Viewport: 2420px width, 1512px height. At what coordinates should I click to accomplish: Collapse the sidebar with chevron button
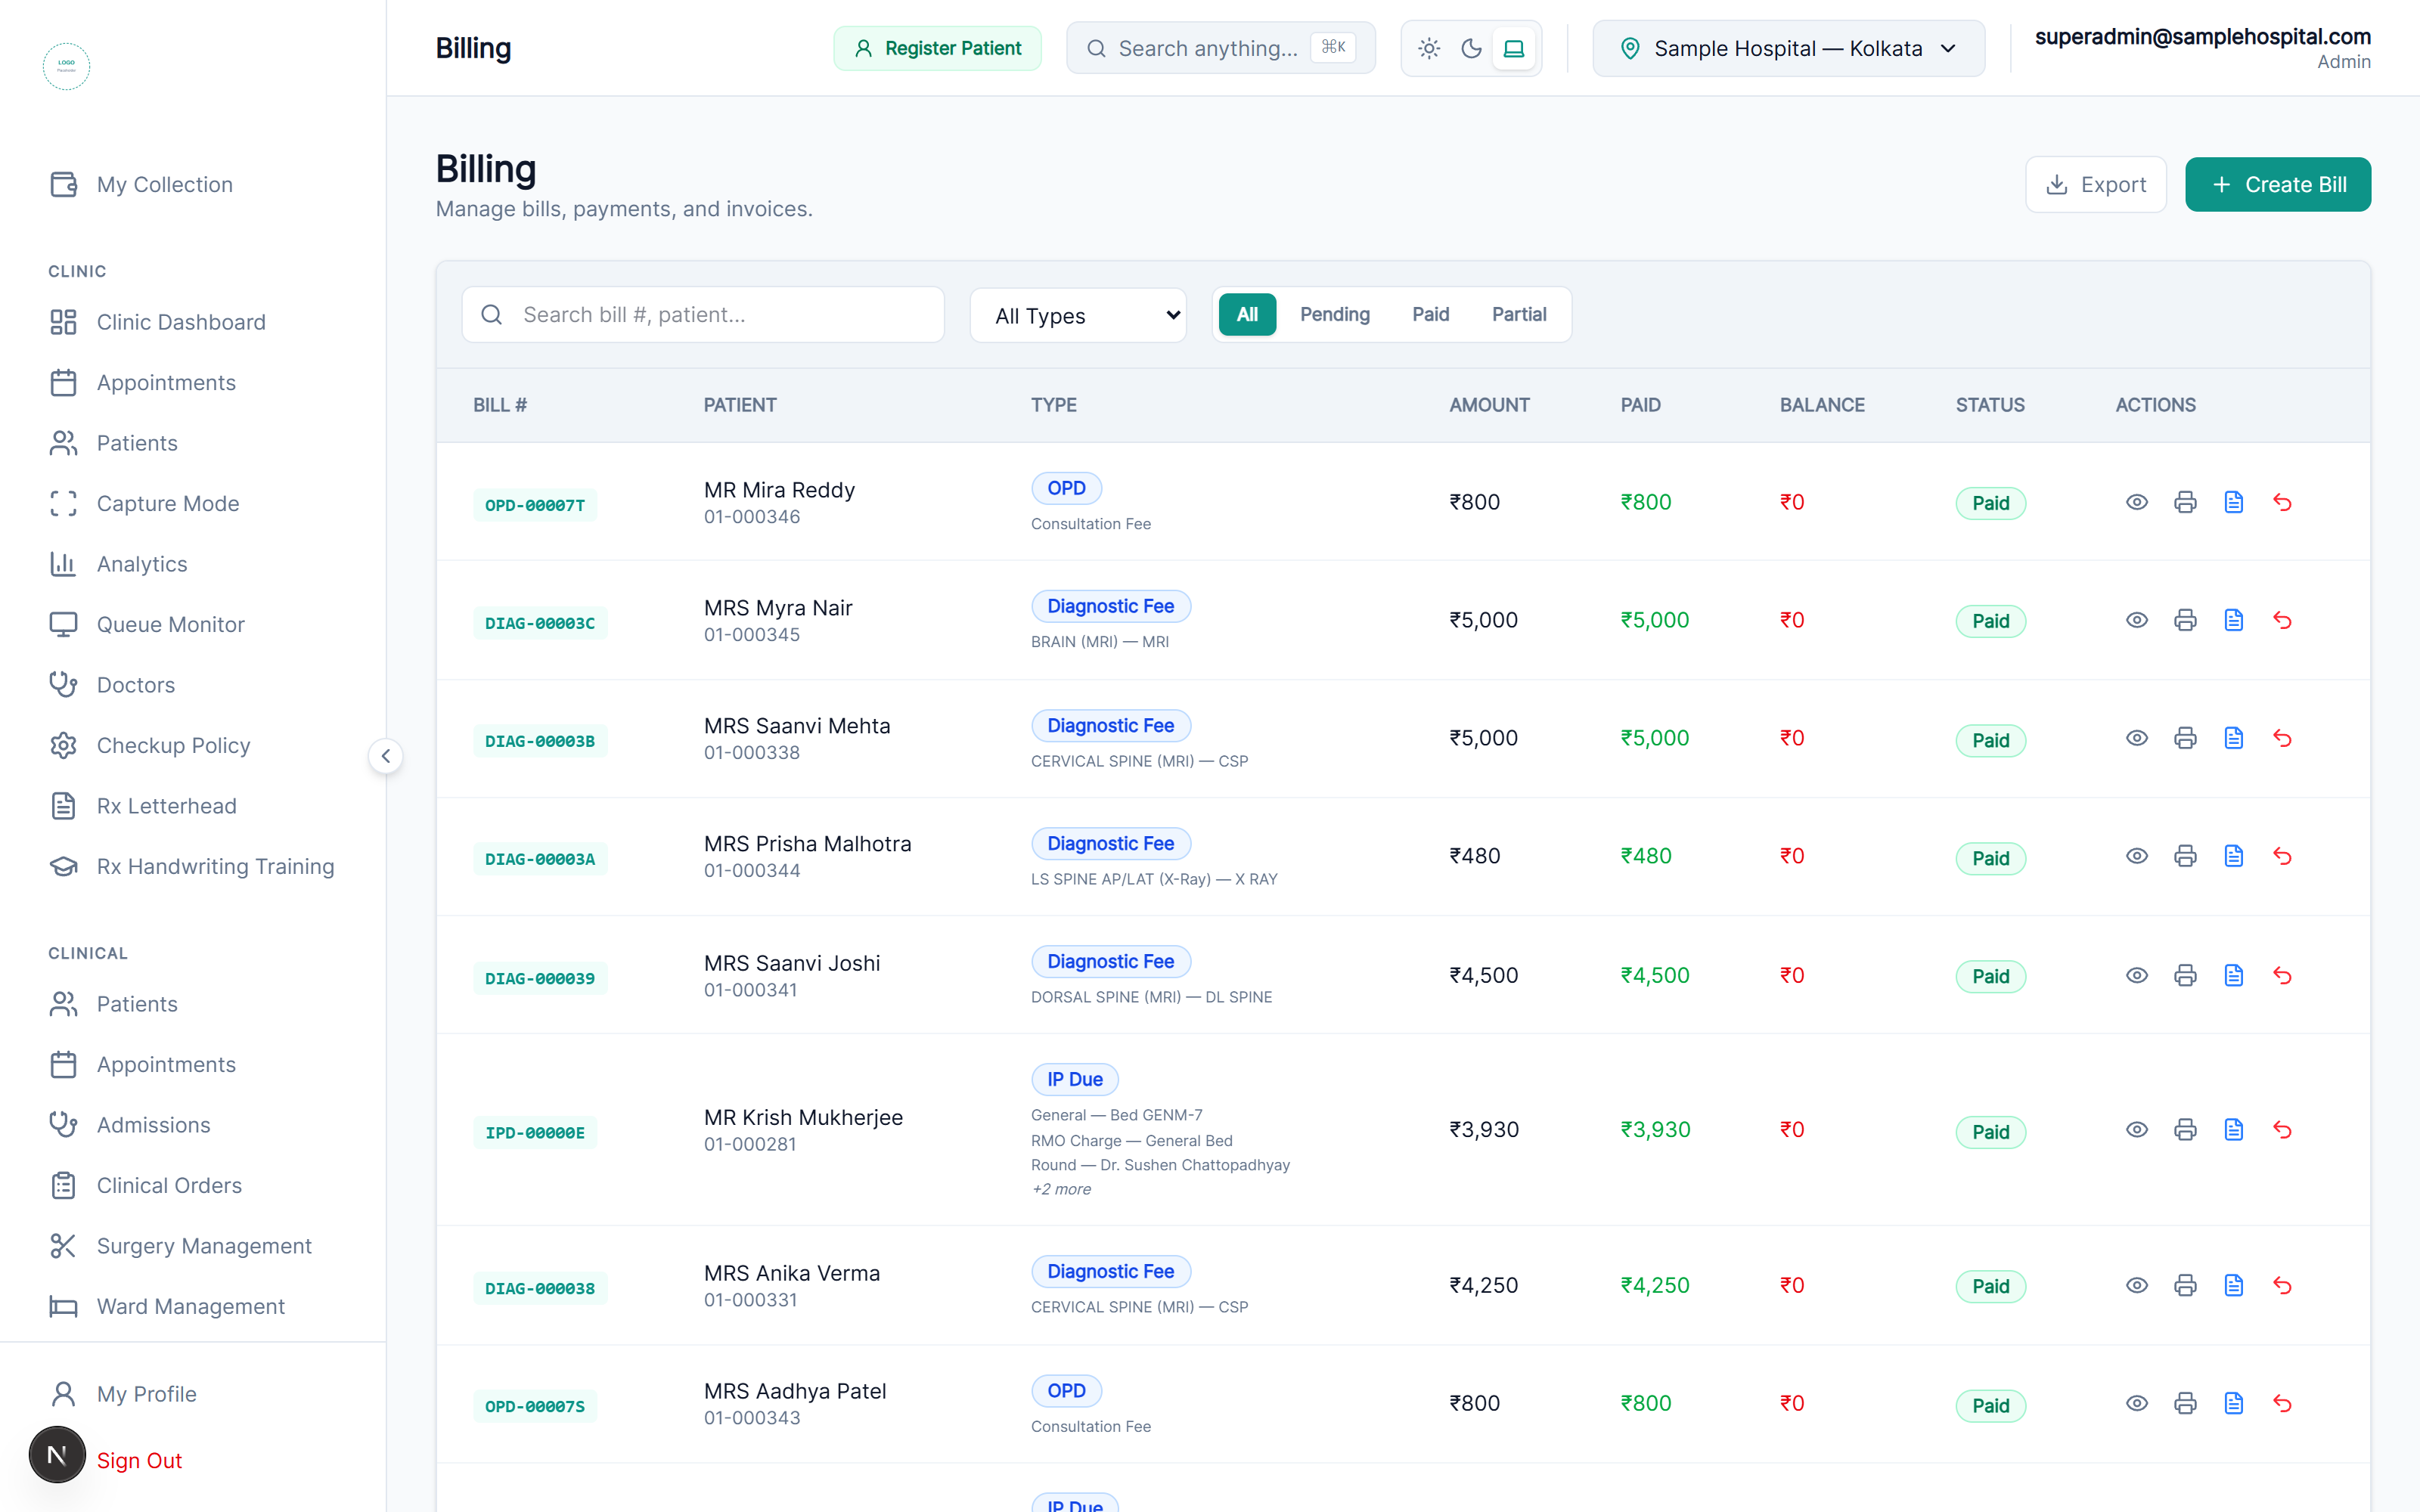coord(386,756)
